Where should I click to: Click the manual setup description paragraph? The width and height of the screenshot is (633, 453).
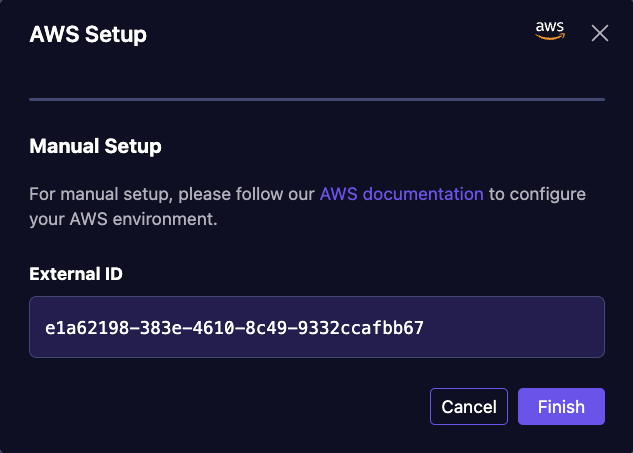[x=307, y=206]
